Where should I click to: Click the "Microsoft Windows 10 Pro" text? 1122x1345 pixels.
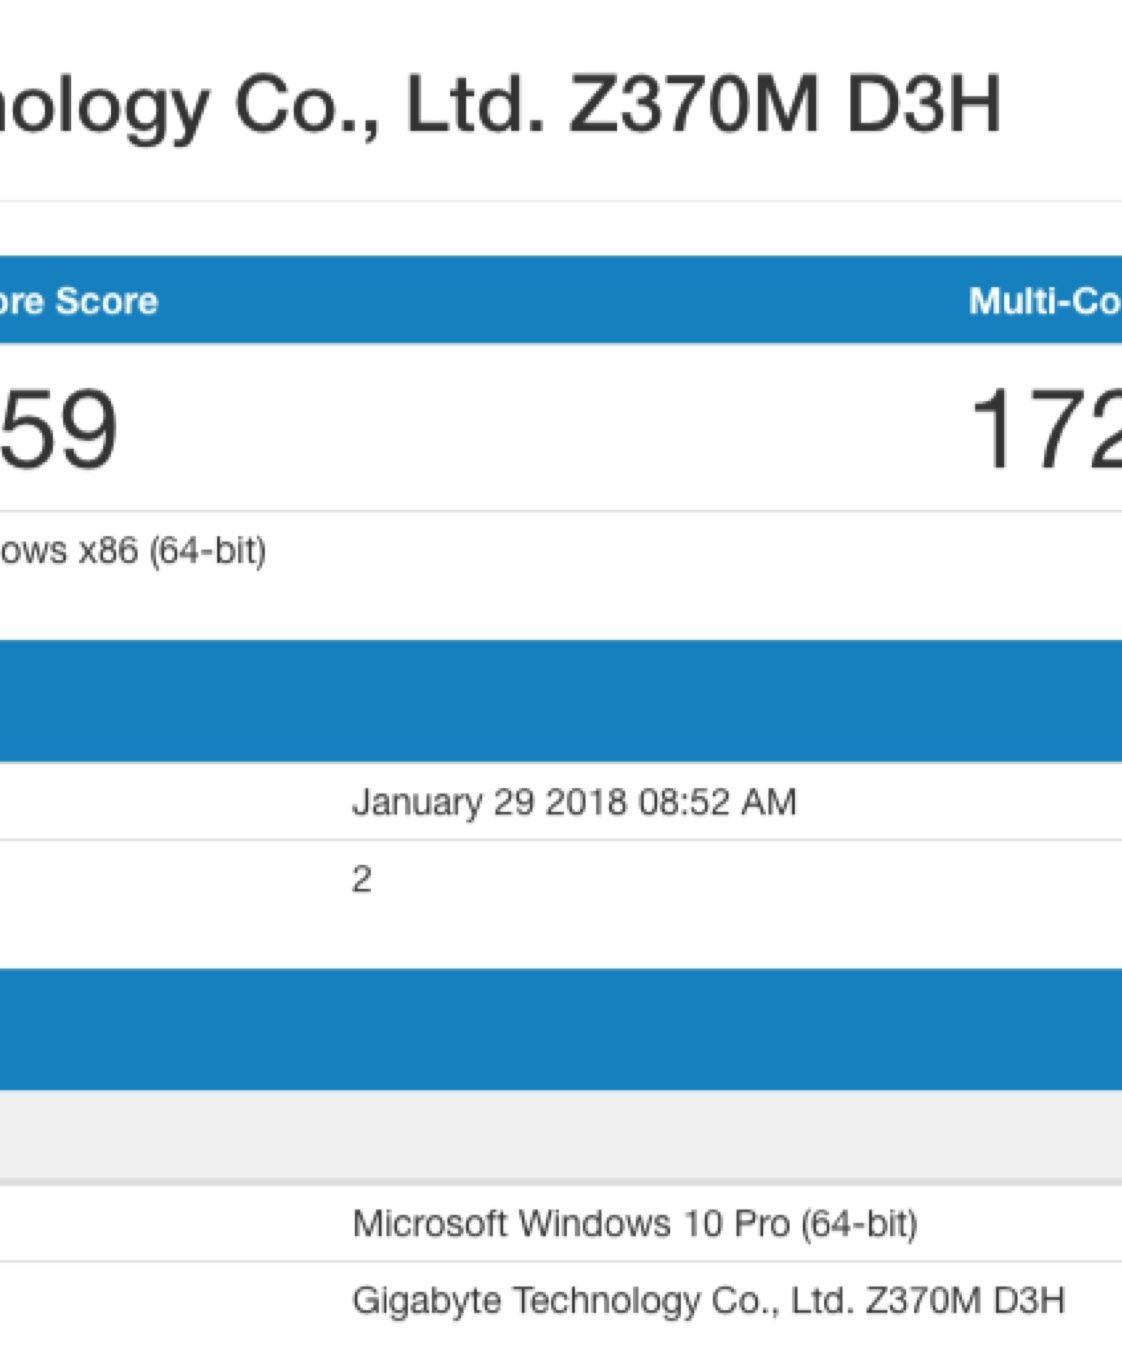pyautogui.click(x=571, y=1223)
